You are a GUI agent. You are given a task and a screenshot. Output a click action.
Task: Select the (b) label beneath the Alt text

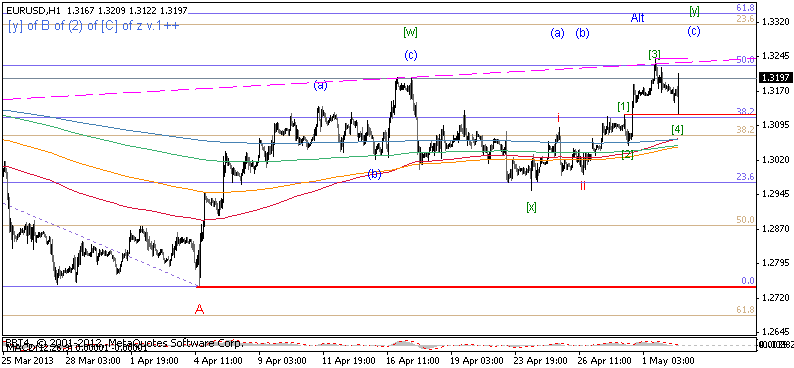click(582, 33)
